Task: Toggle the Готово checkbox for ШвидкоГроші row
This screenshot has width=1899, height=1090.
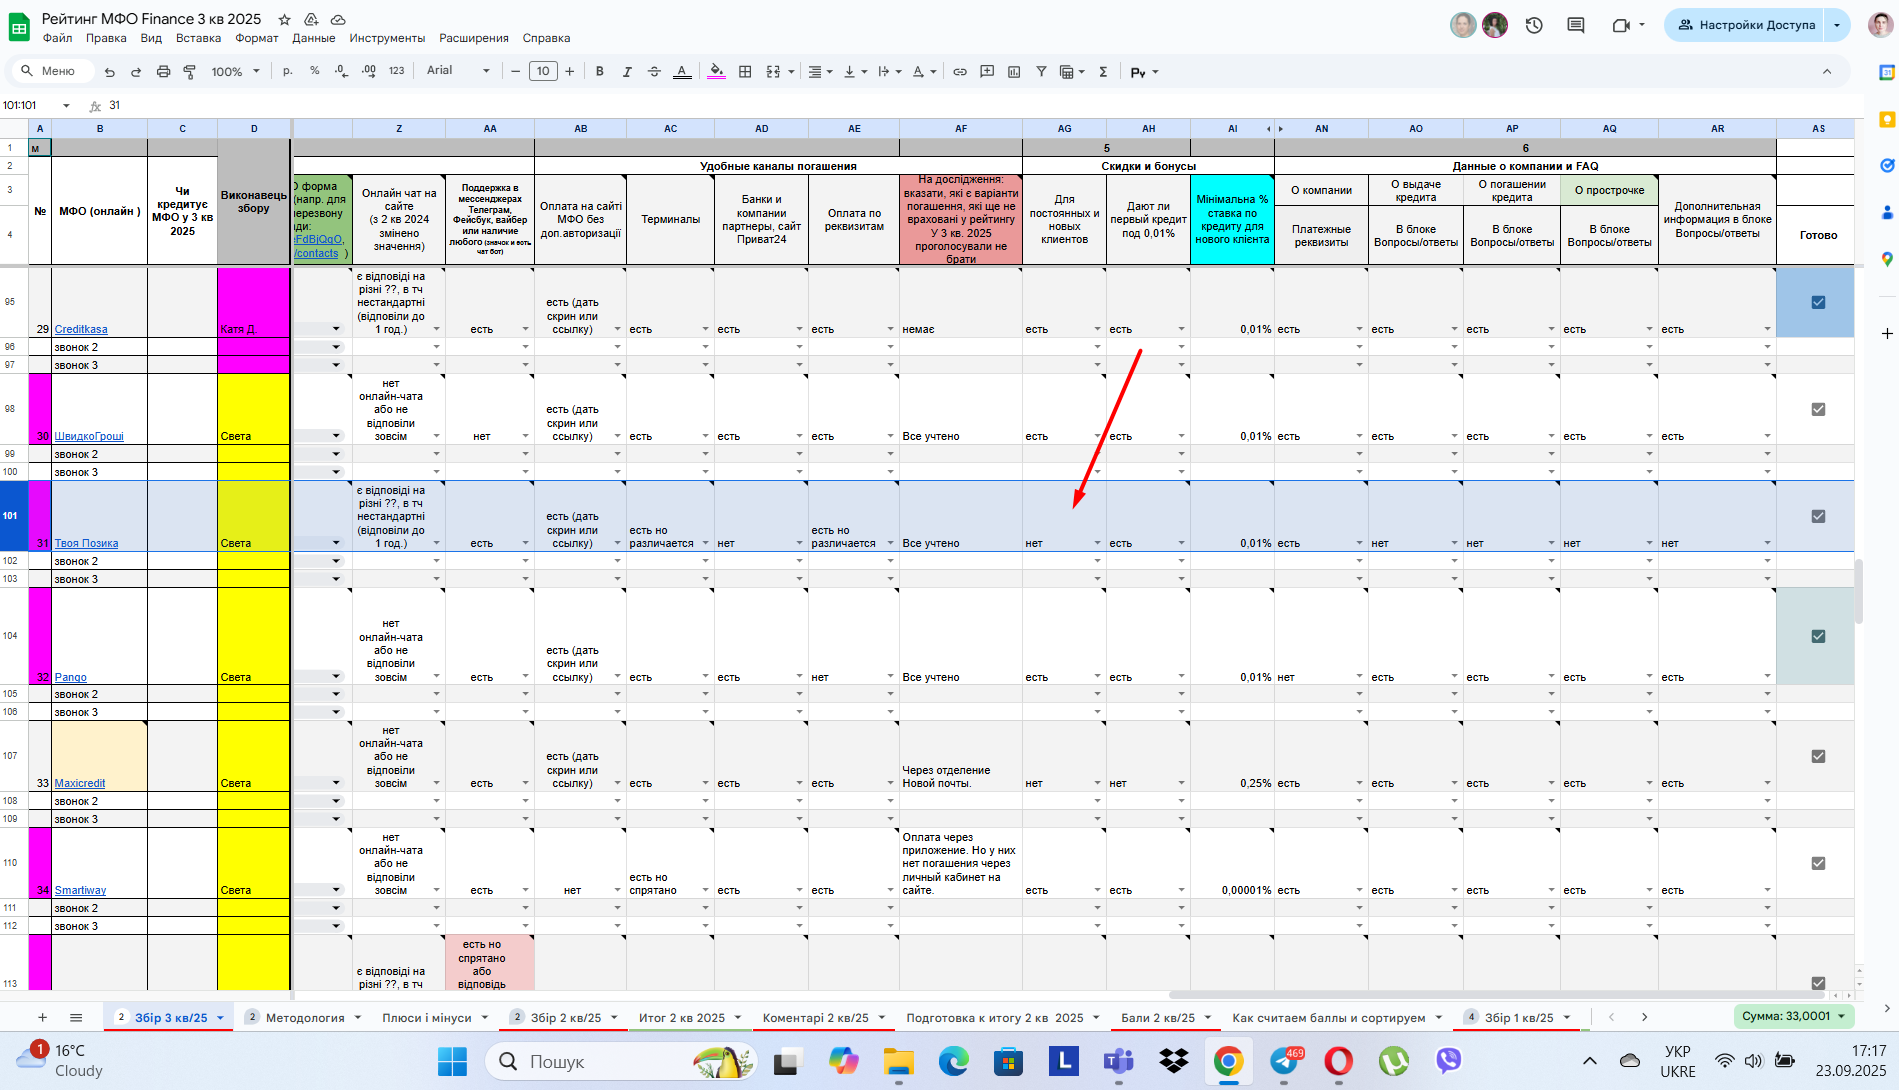Action: click(x=1818, y=409)
